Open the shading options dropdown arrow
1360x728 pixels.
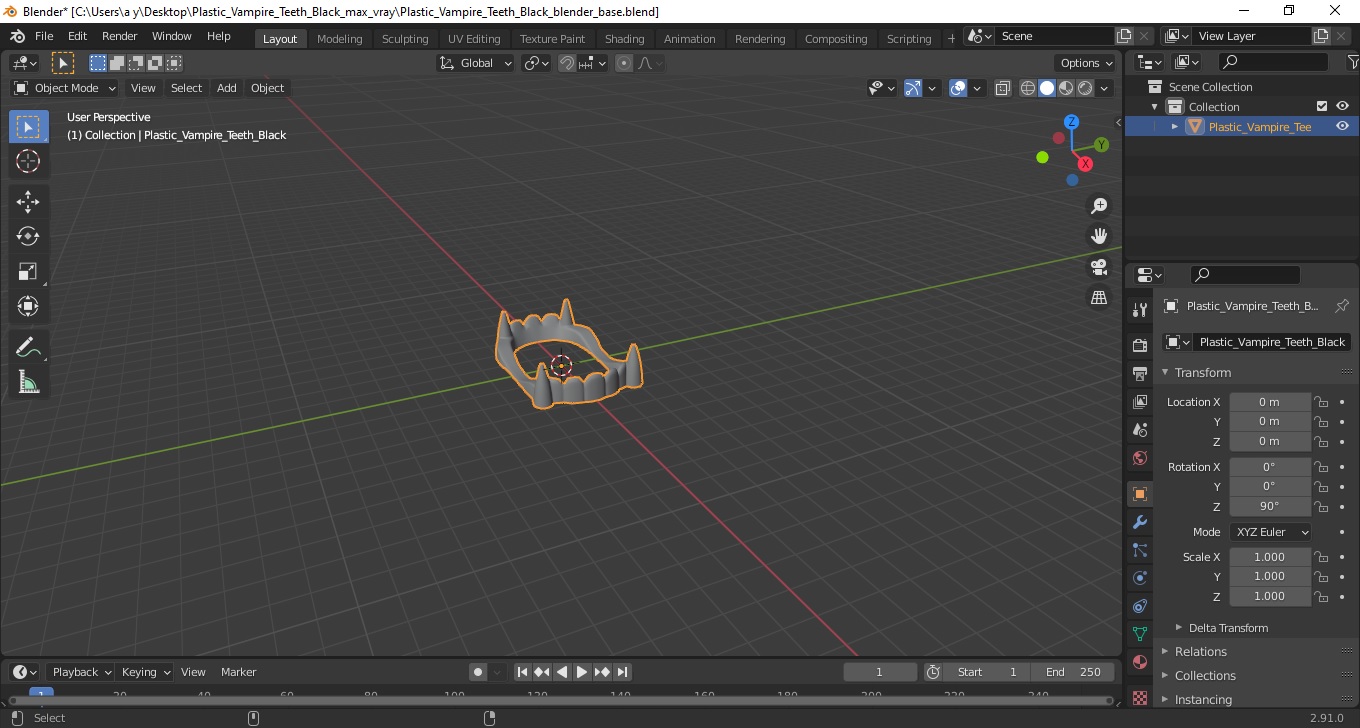tap(1105, 88)
